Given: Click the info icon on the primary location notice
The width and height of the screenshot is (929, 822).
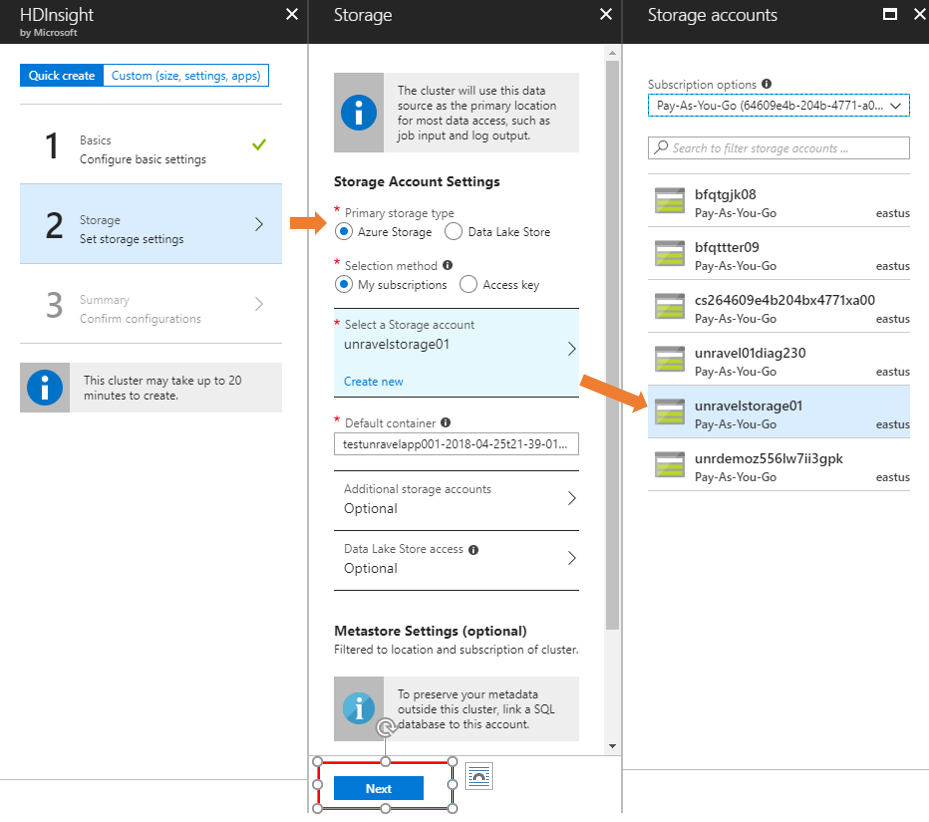Looking at the screenshot, I should click(358, 113).
